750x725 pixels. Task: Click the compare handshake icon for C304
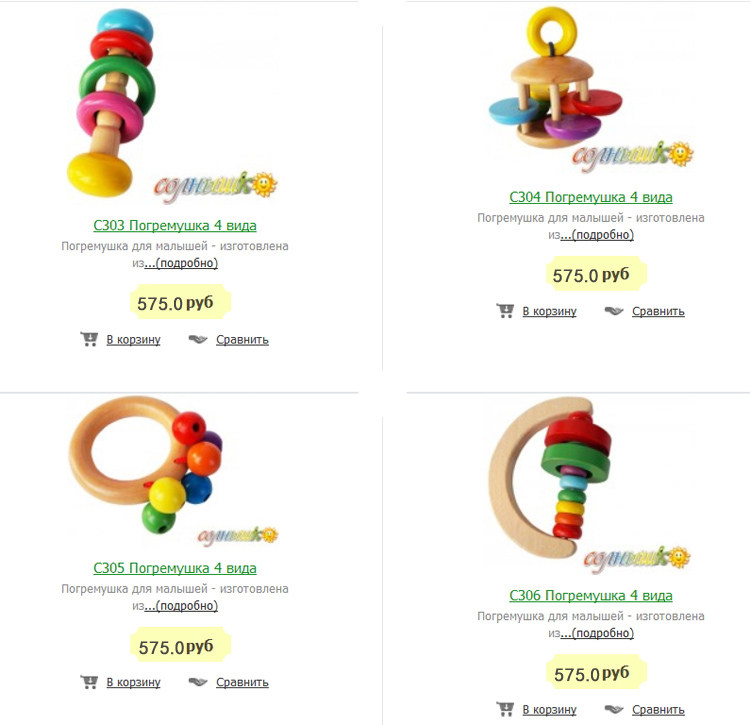pos(614,311)
